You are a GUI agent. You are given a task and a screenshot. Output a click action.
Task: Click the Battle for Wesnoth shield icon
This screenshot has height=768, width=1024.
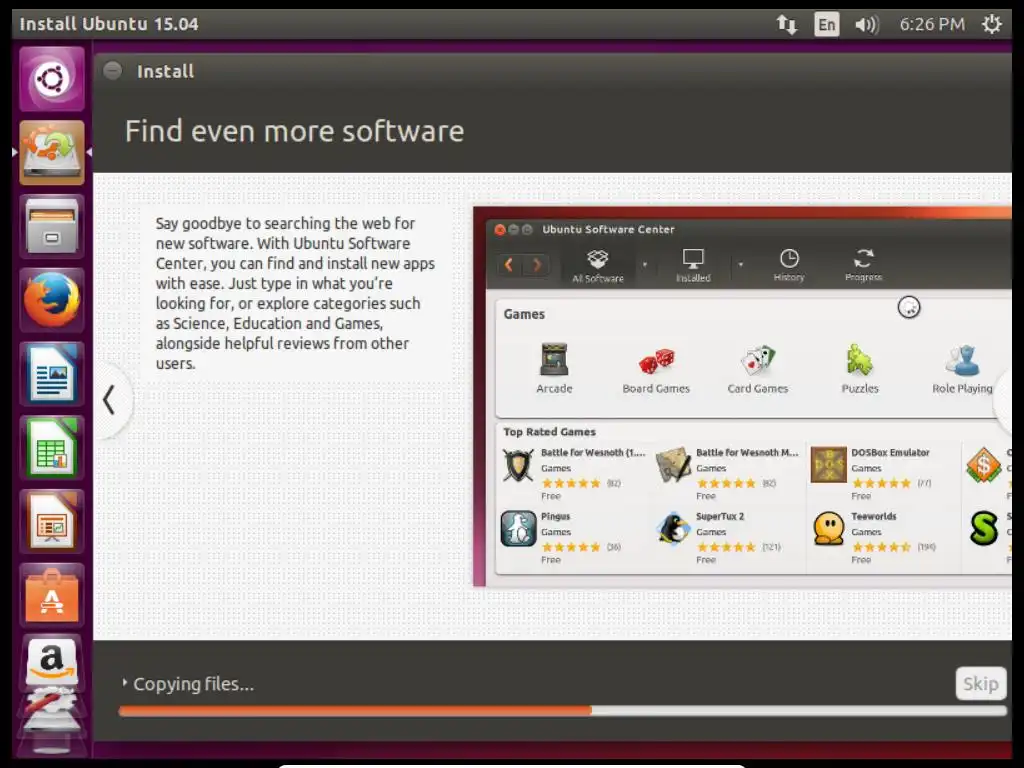pos(519,466)
